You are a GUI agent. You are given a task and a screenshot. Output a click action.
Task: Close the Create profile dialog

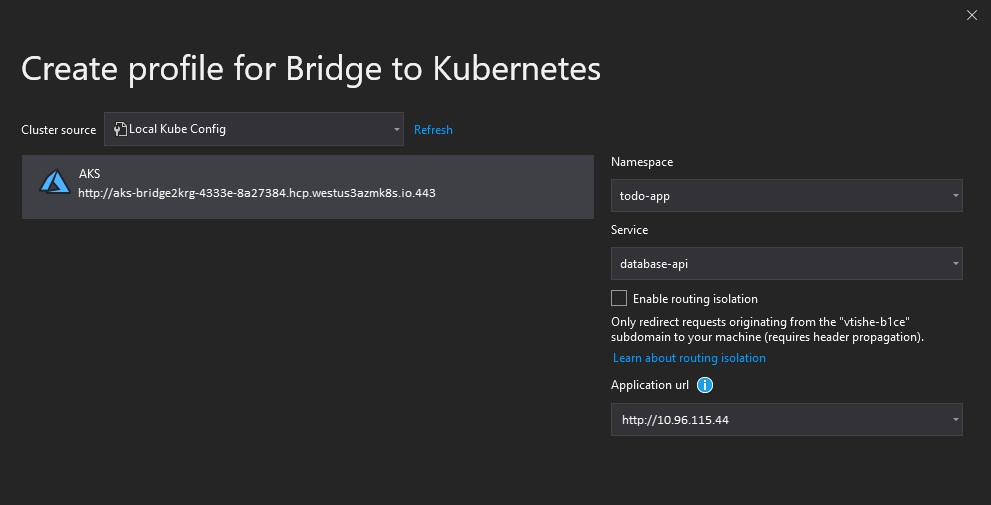[x=971, y=15]
